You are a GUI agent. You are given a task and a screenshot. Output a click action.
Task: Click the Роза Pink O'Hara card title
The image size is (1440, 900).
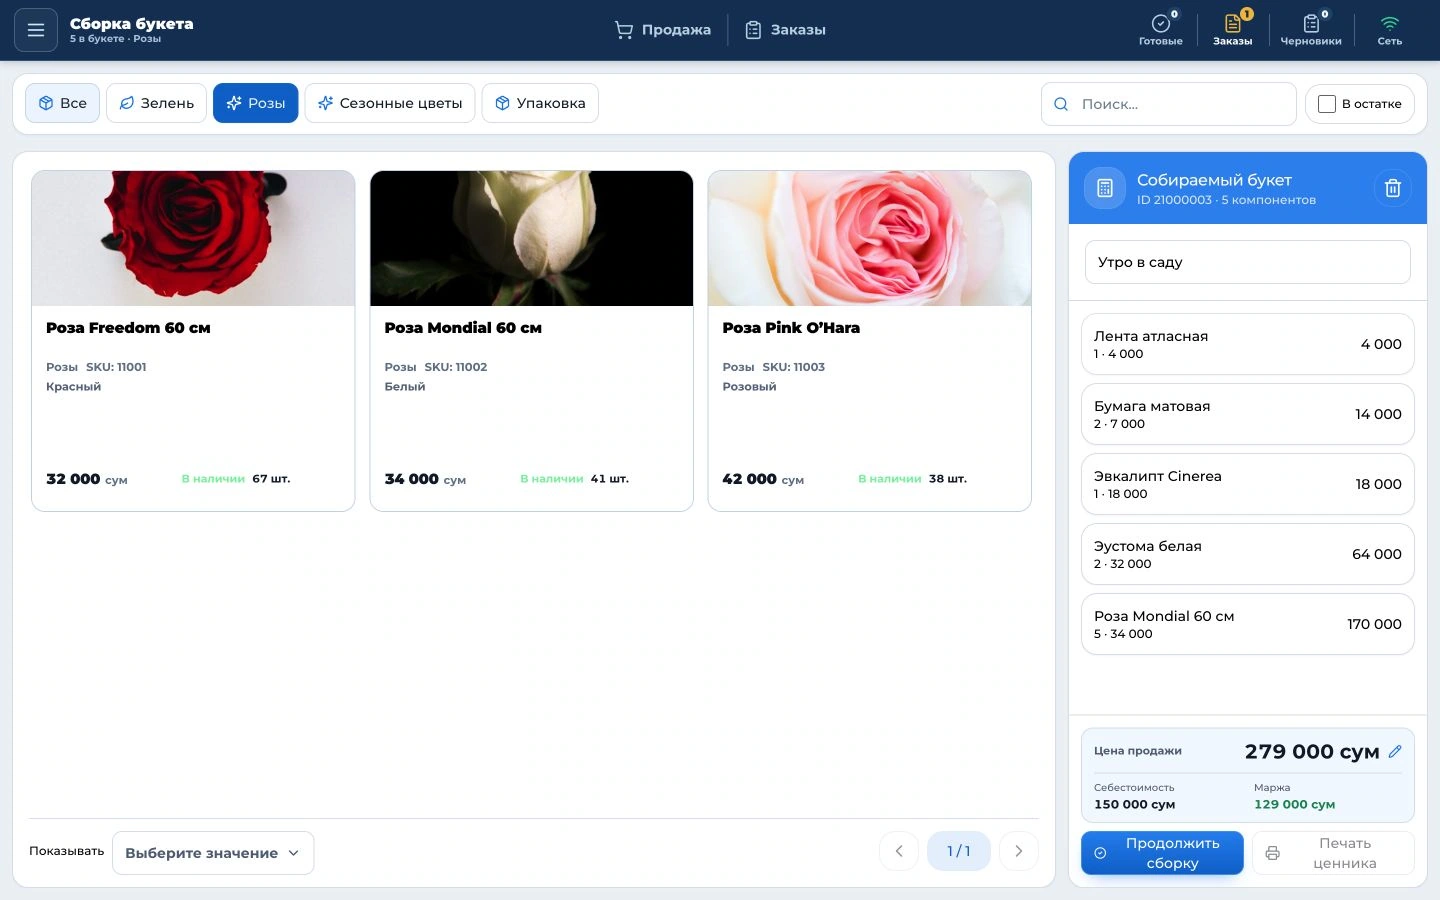click(x=791, y=328)
